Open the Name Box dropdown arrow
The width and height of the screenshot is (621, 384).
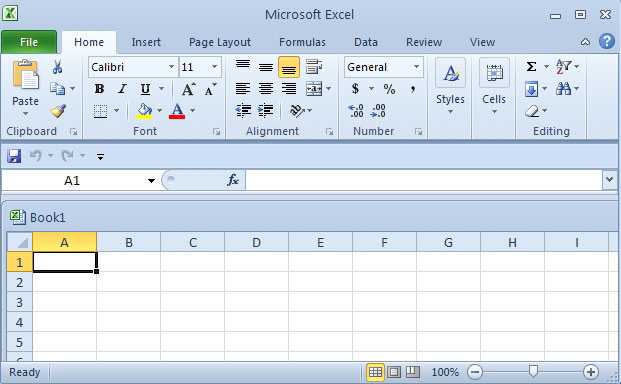click(x=151, y=181)
